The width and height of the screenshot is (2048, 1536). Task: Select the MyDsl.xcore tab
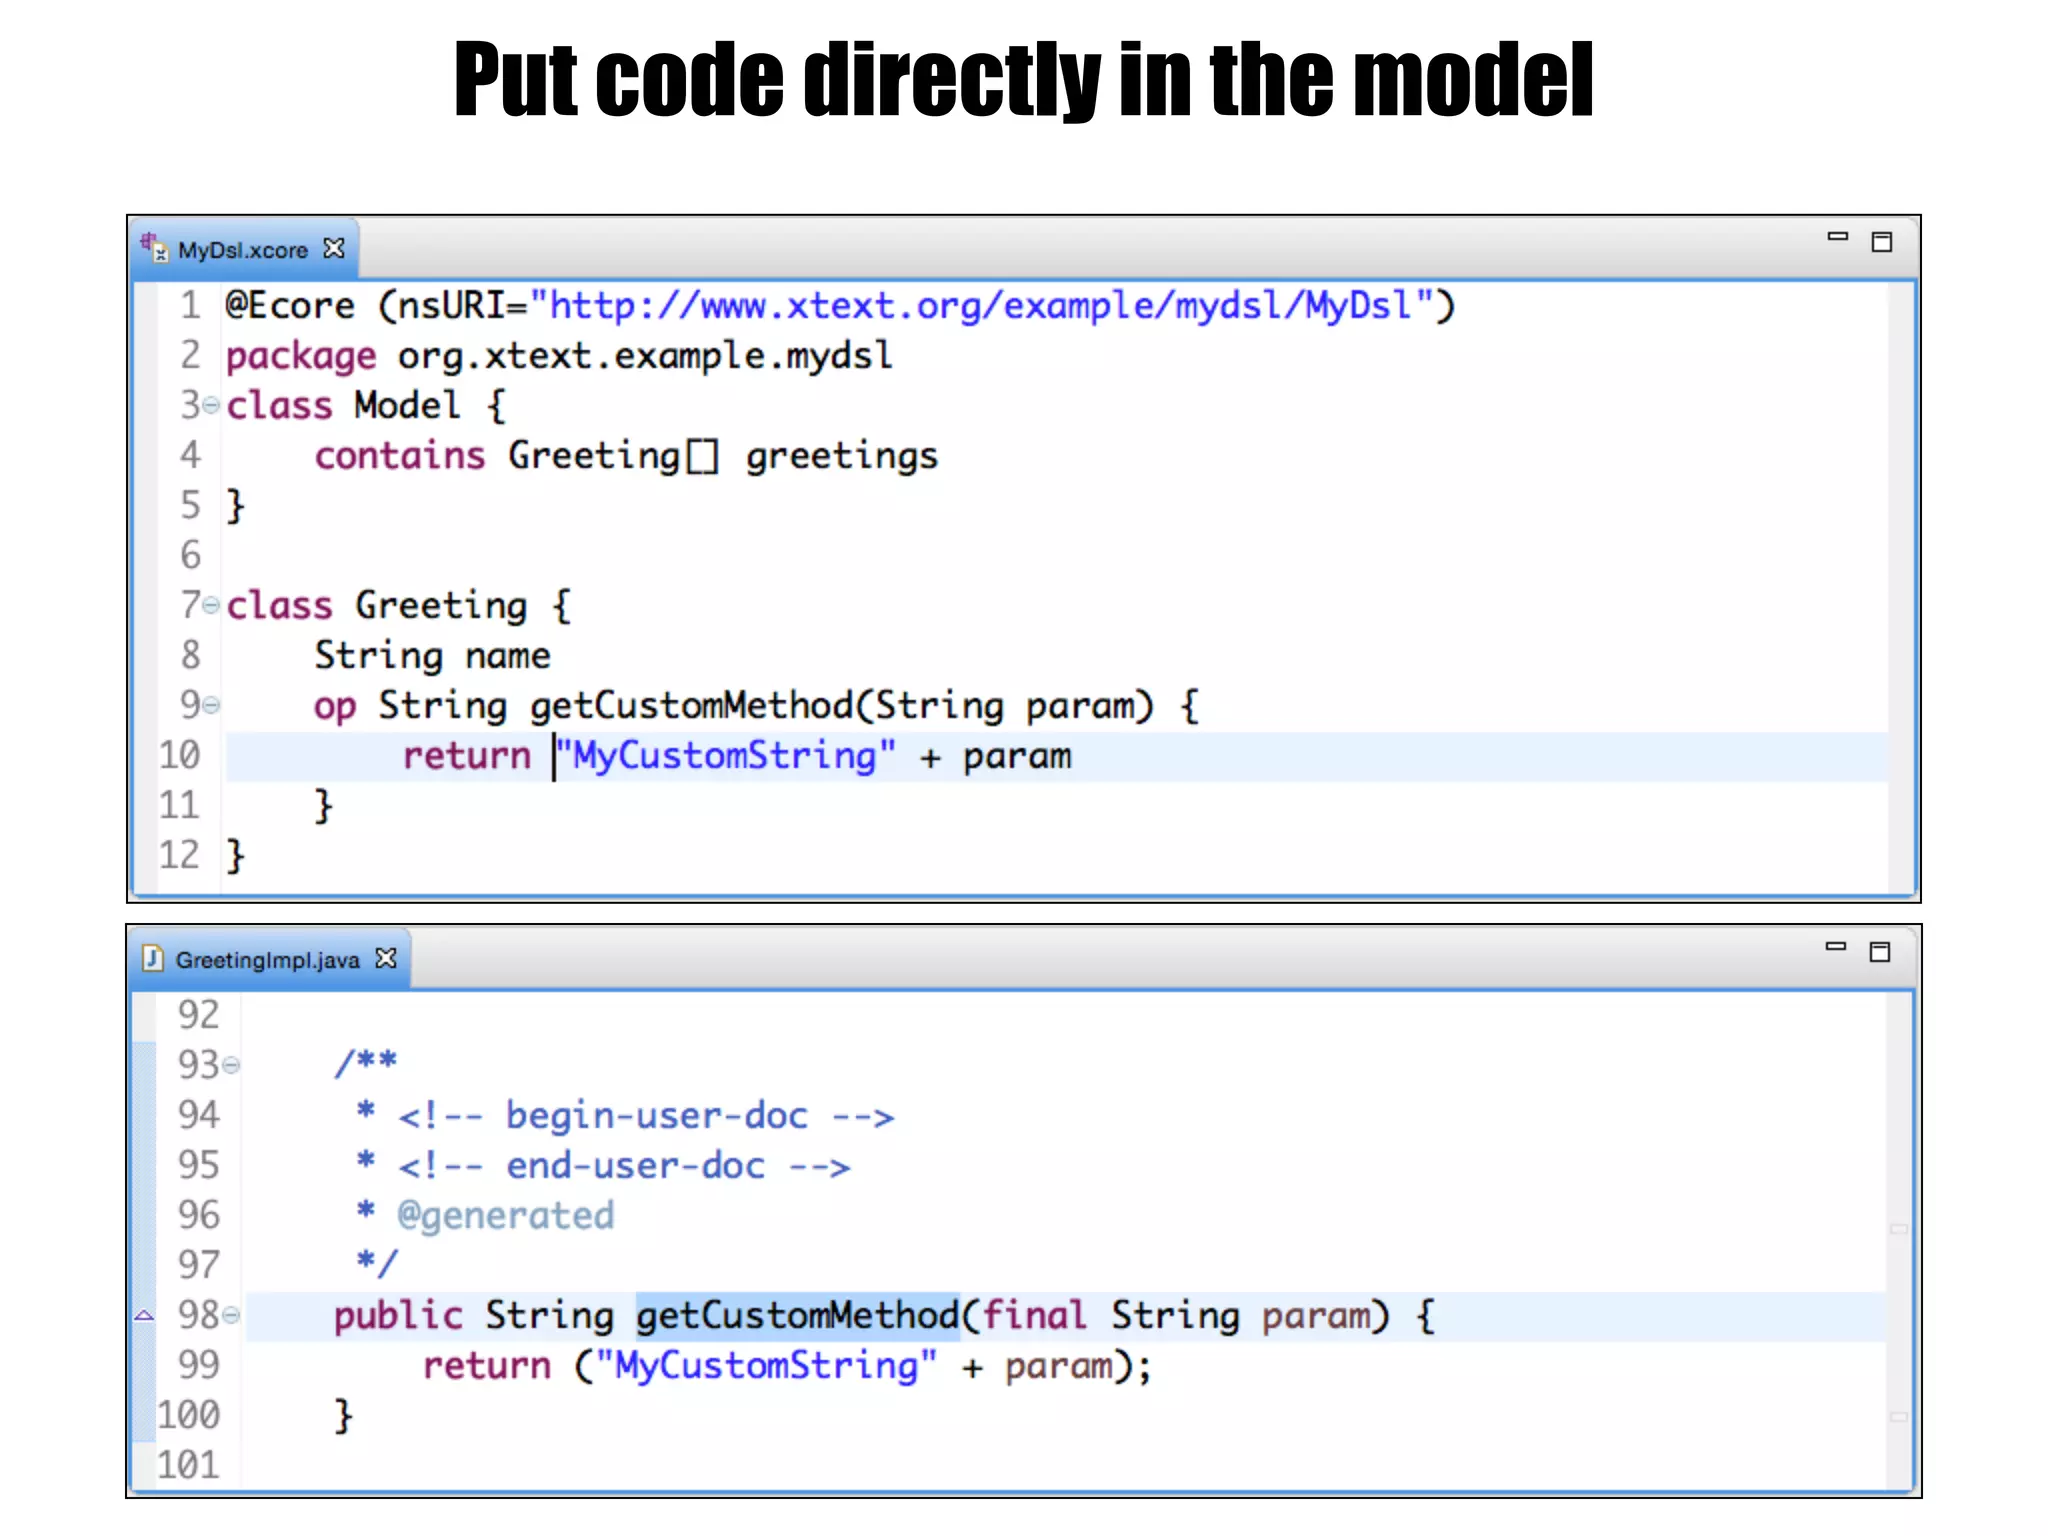pyautogui.click(x=242, y=250)
